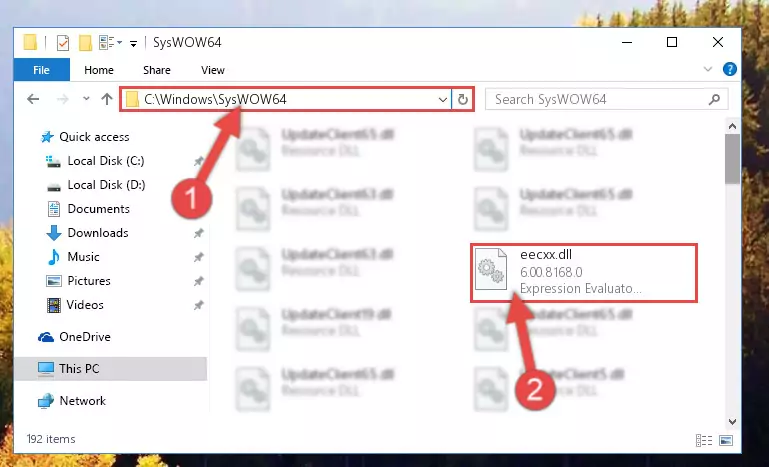Click the 192 items status text
Viewport: 769px width, 467px height.
[51, 439]
